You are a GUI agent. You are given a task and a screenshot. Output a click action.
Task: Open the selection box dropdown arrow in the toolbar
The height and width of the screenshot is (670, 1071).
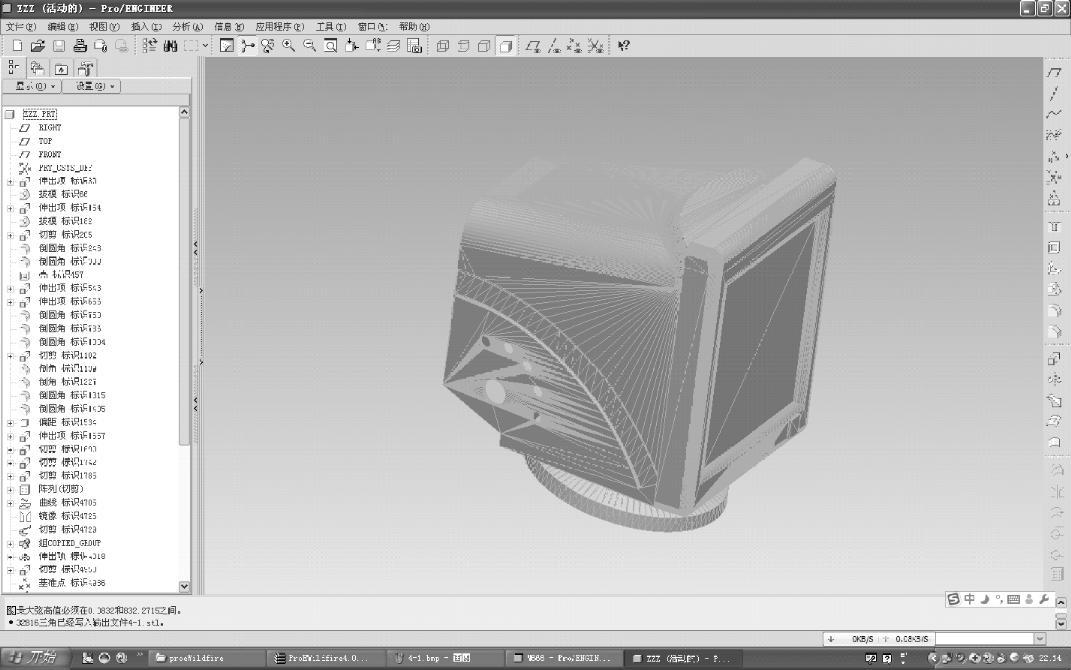point(205,46)
